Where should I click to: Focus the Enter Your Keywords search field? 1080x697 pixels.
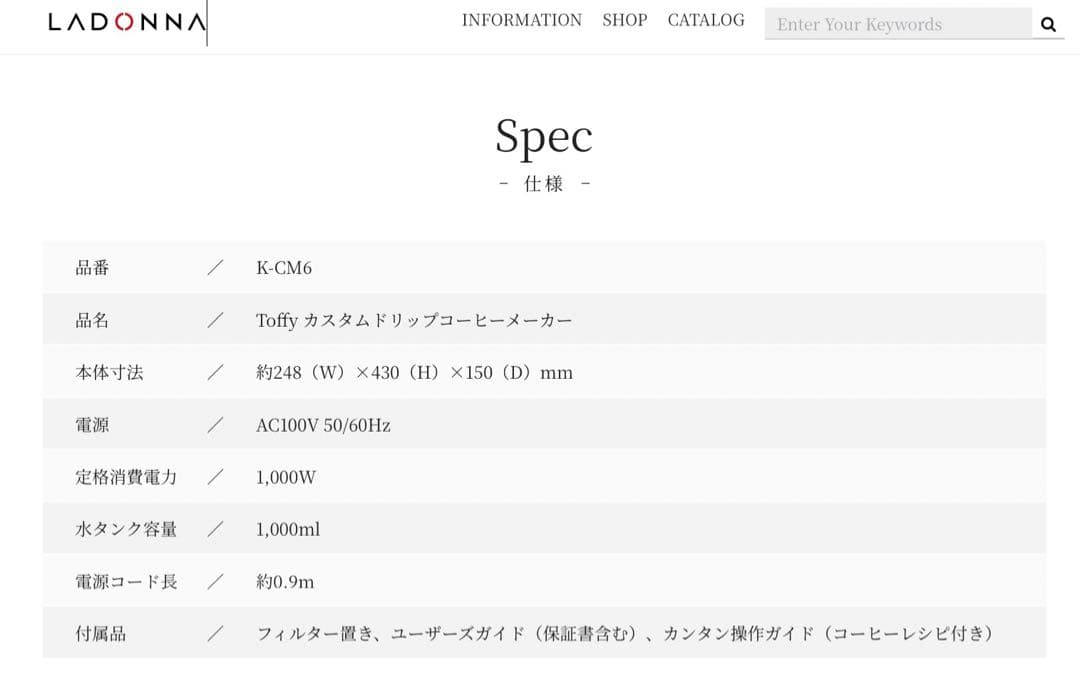coord(897,25)
